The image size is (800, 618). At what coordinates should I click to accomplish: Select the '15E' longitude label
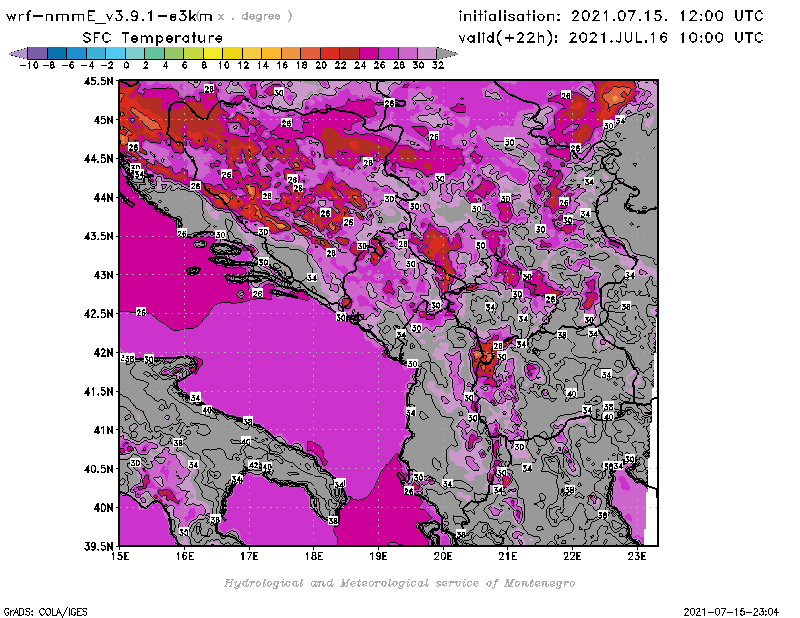[x=120, y=556]
